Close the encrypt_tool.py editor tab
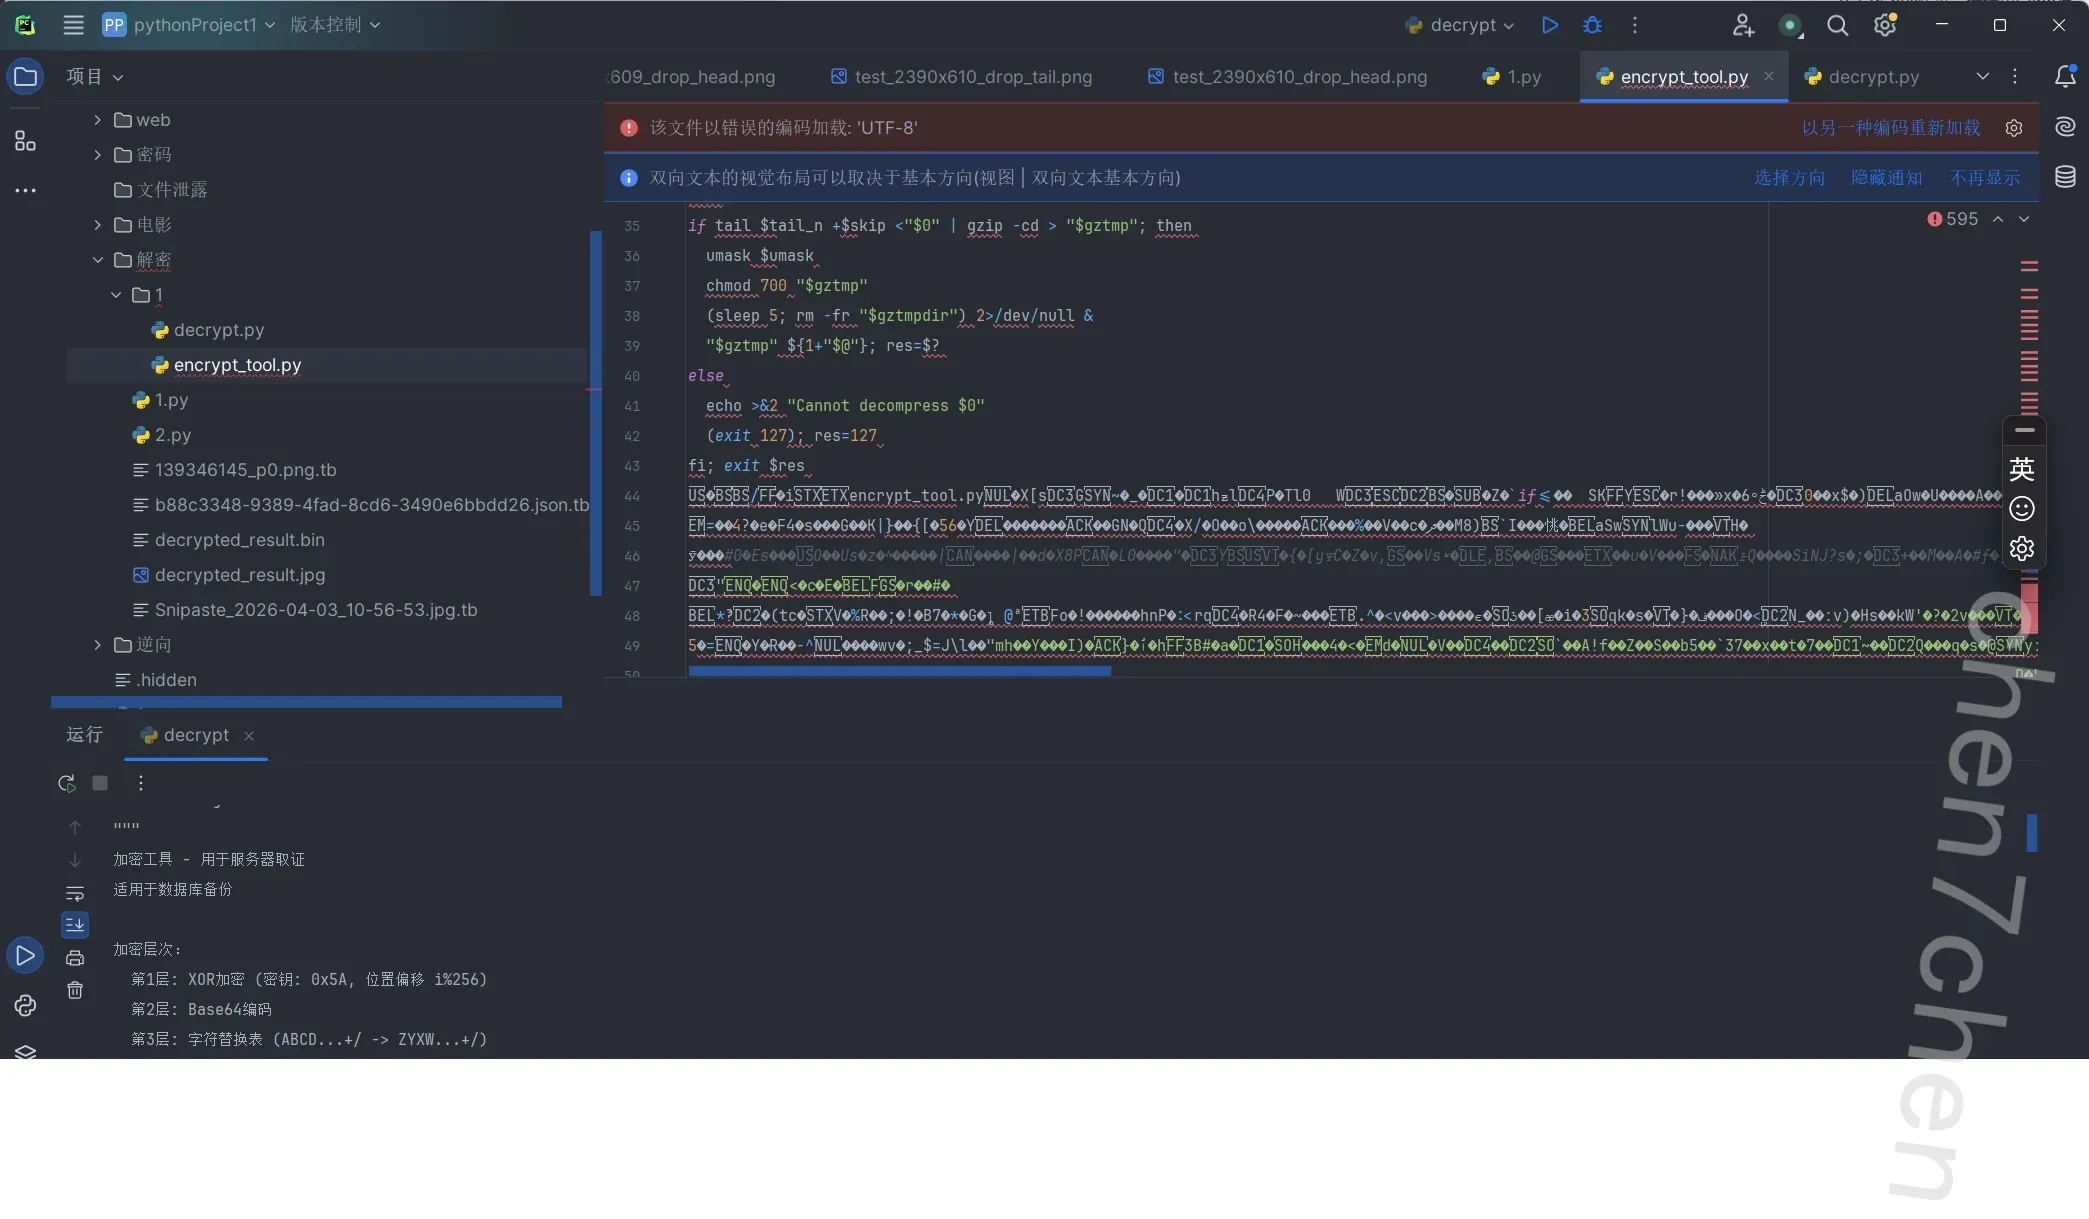The image size is (2089, 1219). [x=1768, y=76]
